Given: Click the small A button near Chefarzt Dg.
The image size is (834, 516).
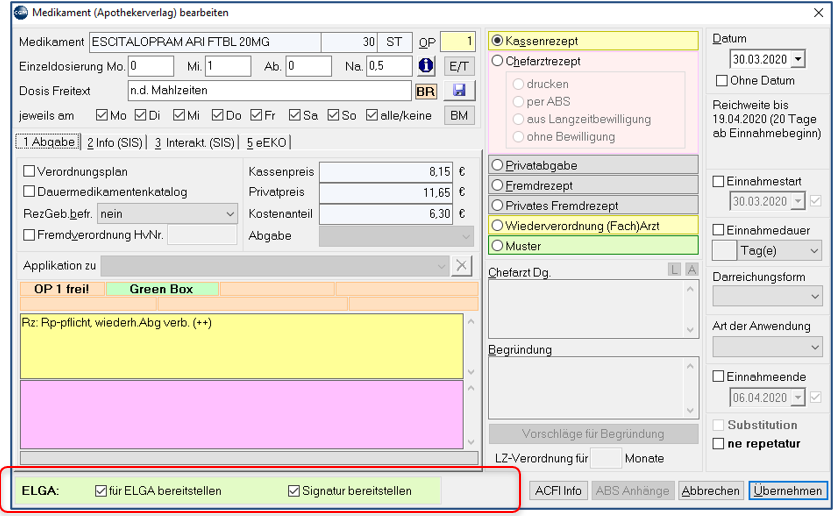Looking at the screenshot, I should 691,270.
